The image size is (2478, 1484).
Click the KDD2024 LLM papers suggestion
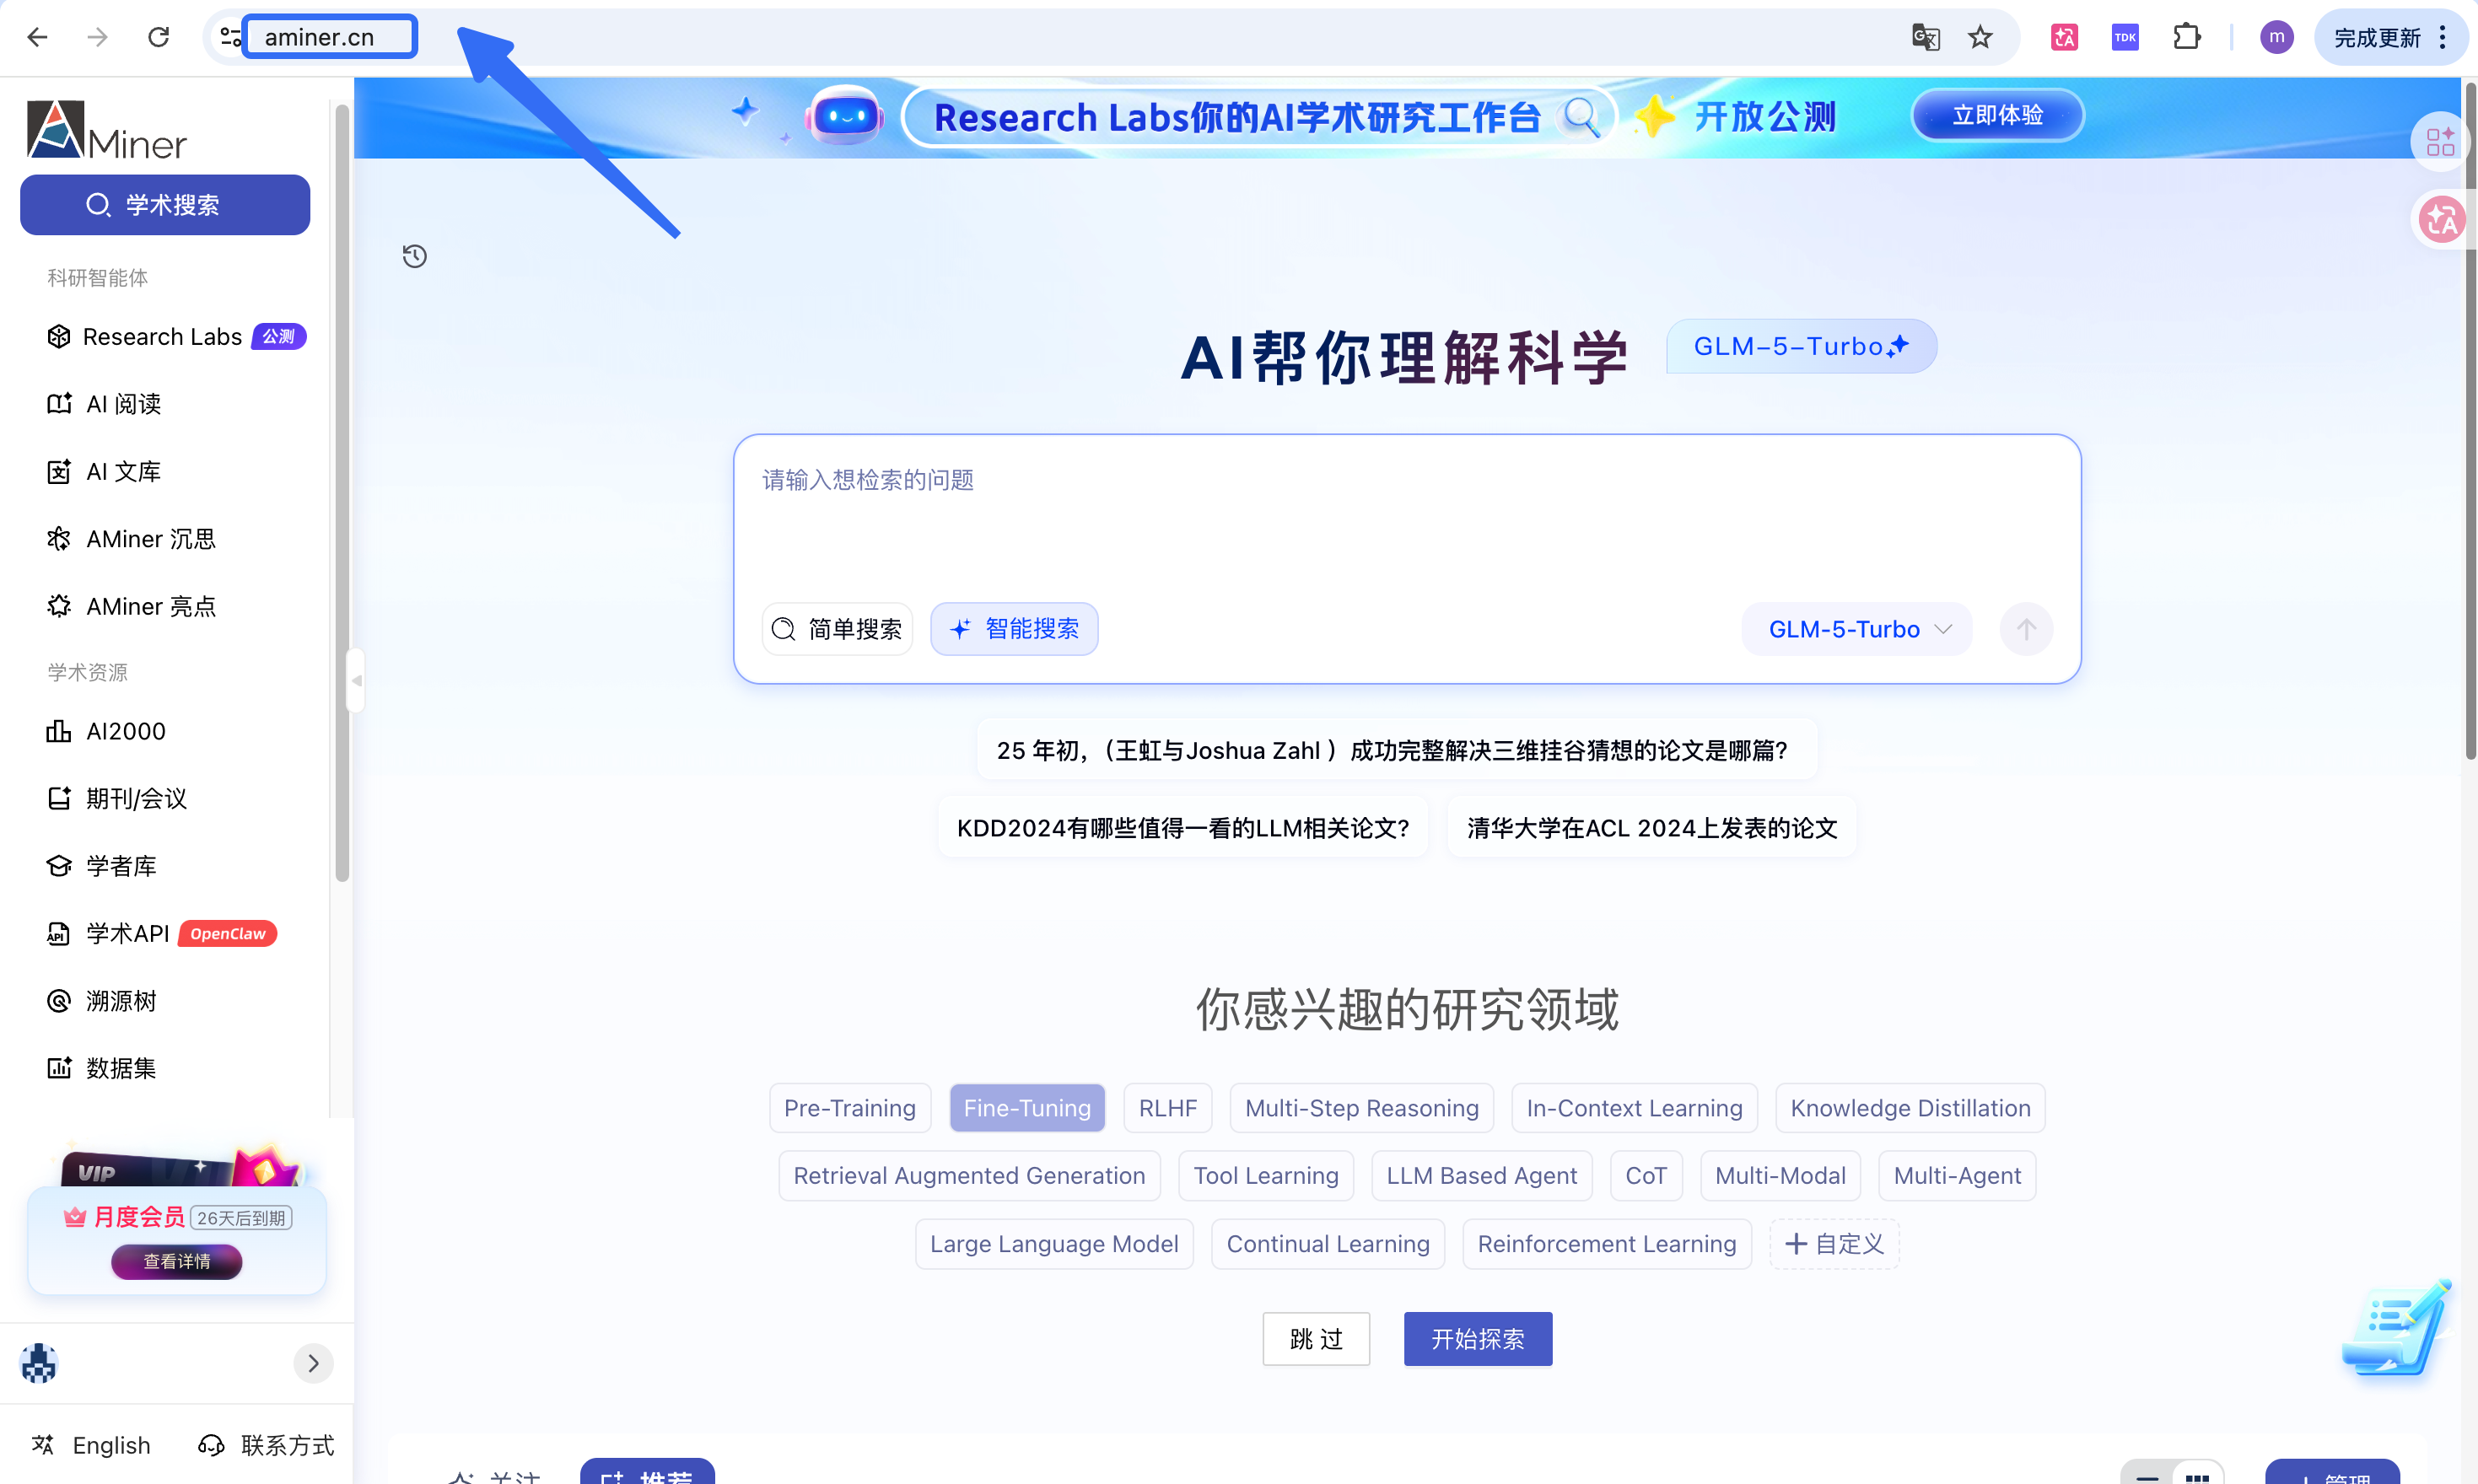pyautogui.click(x=1183, y=828)
